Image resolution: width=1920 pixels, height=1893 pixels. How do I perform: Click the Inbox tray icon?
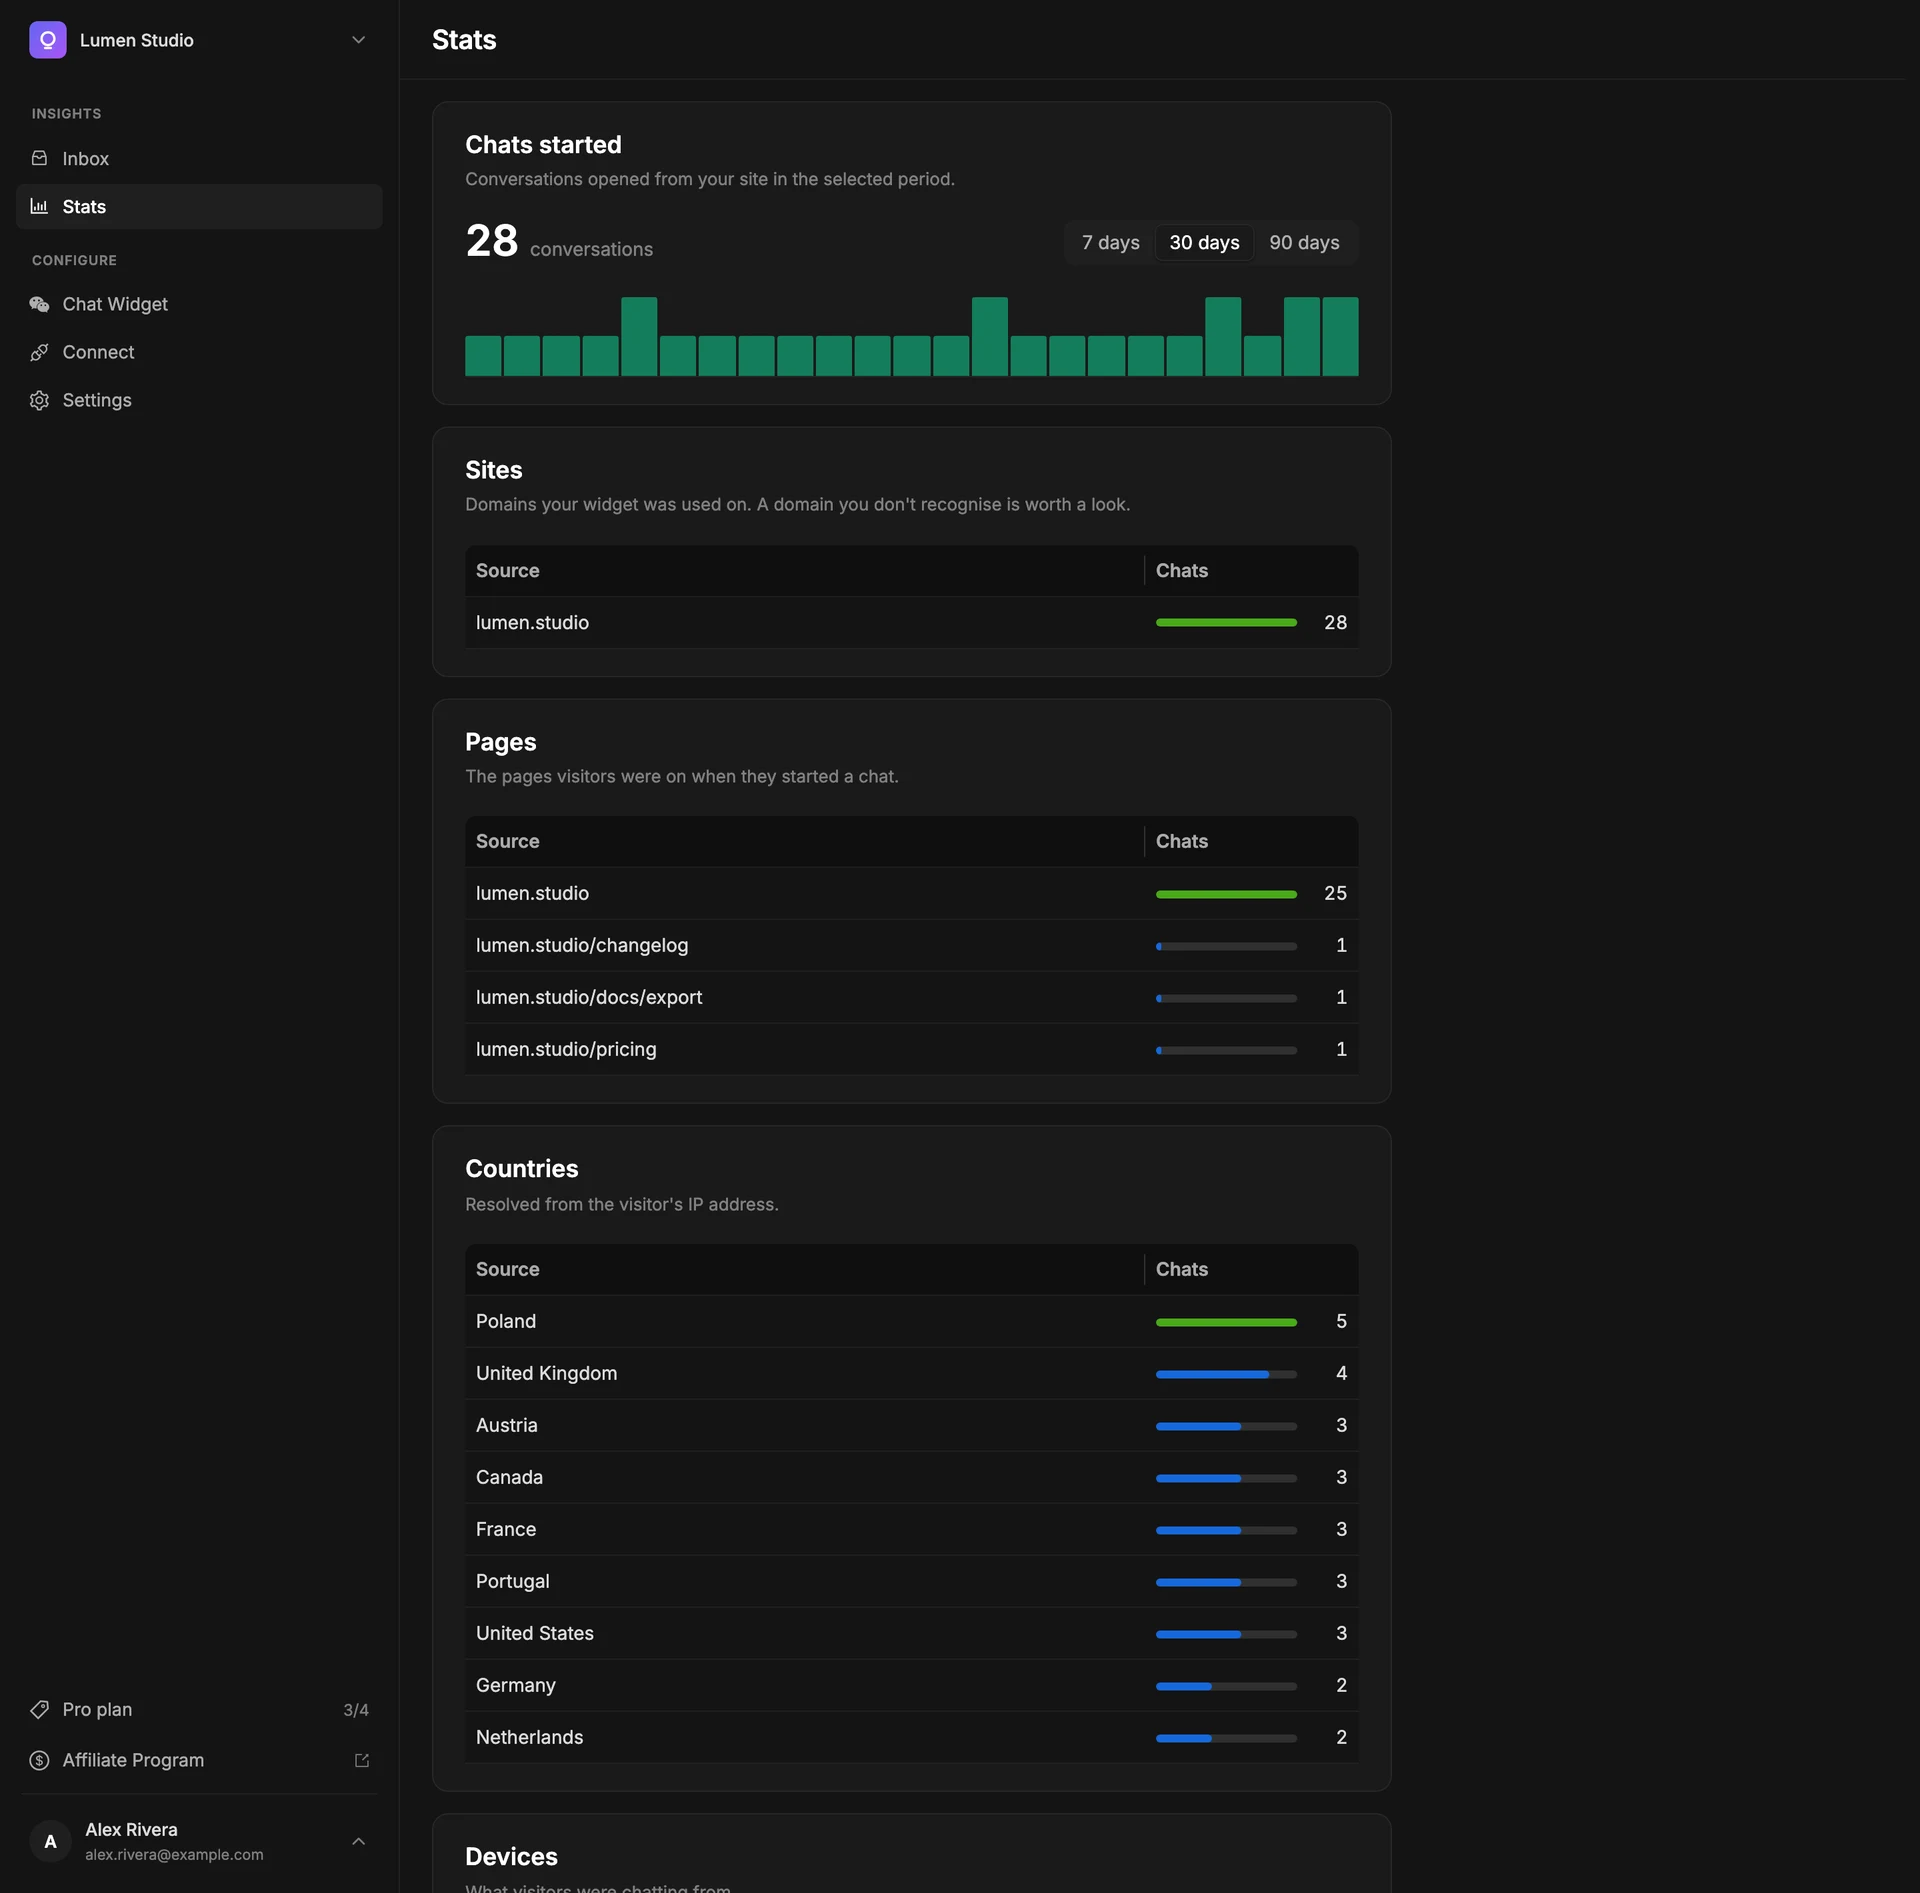click(40, 158)
